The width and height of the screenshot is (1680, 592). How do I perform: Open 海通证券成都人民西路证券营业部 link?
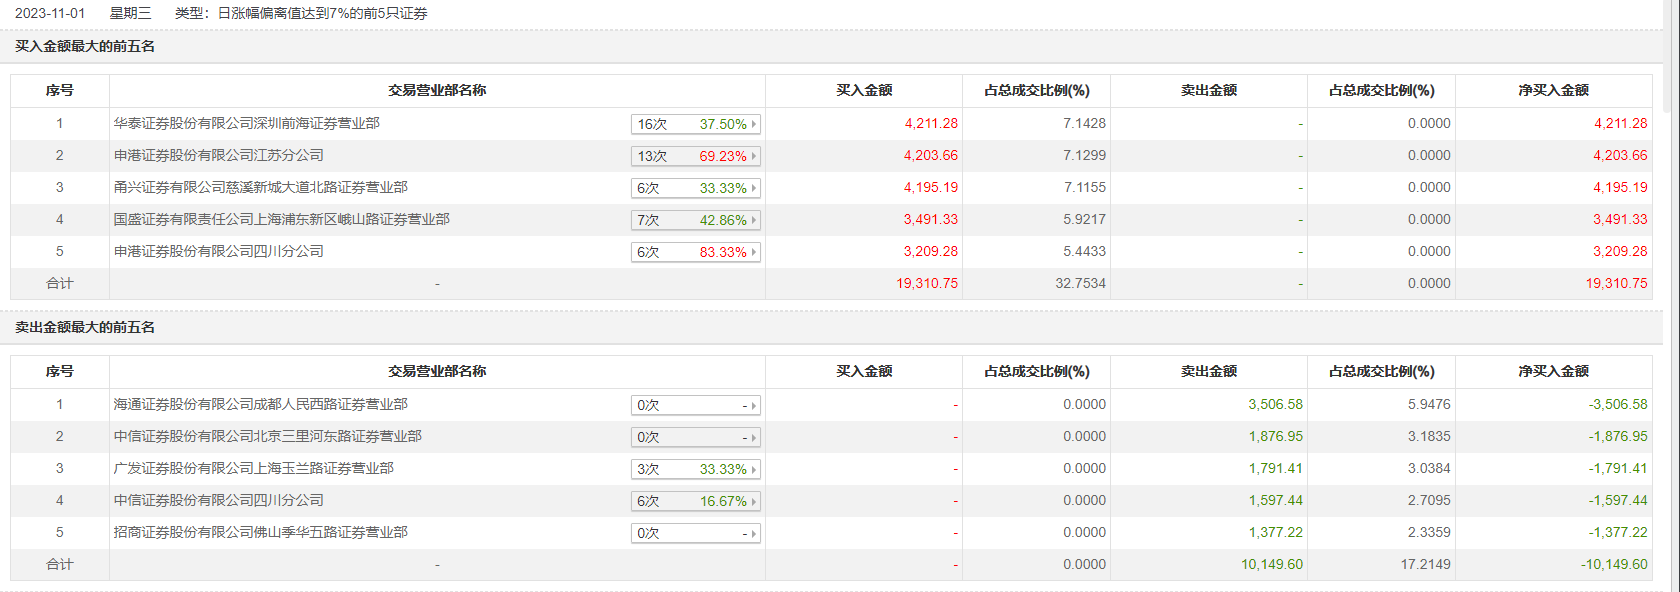[260, 405]
